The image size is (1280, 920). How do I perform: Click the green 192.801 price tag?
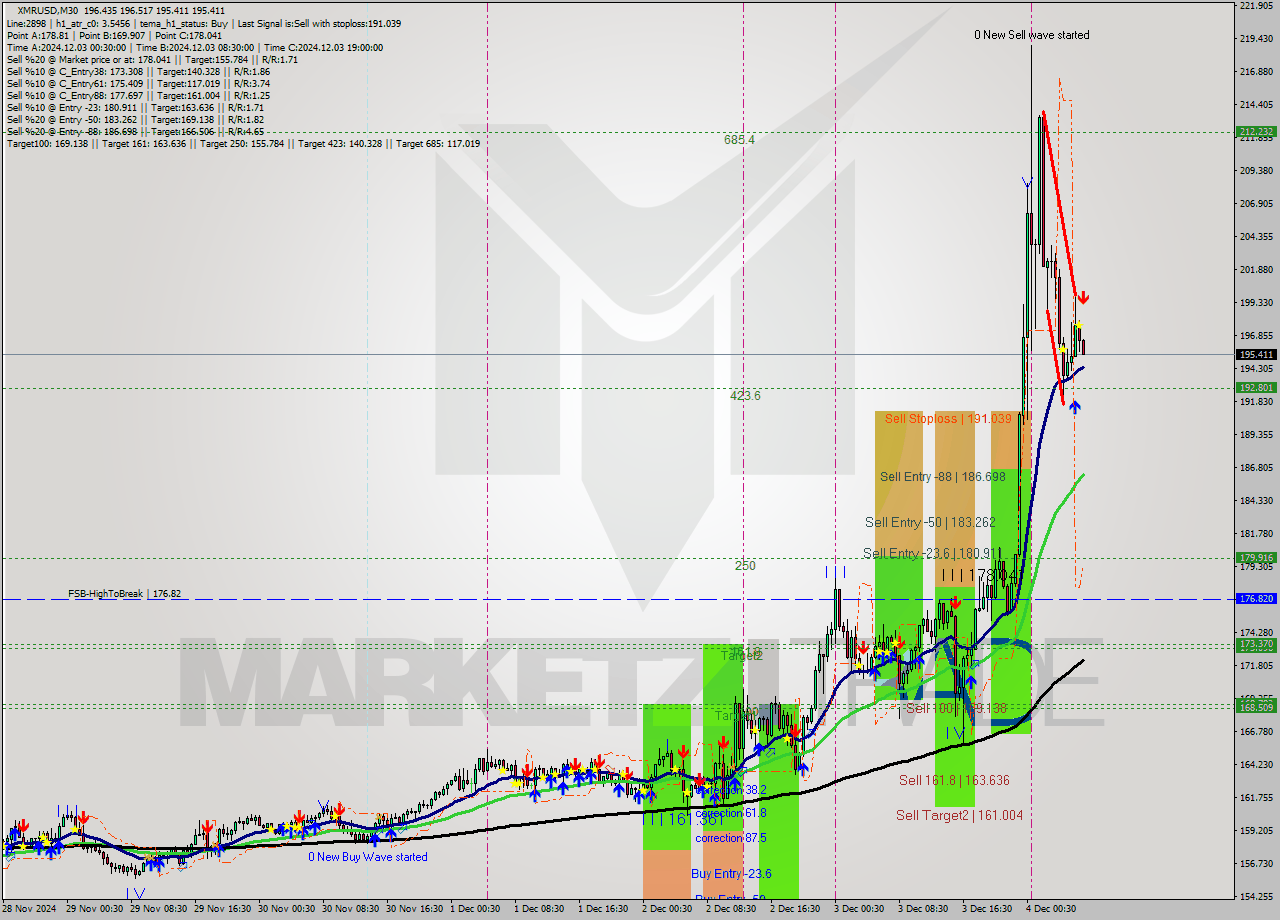1256,388
